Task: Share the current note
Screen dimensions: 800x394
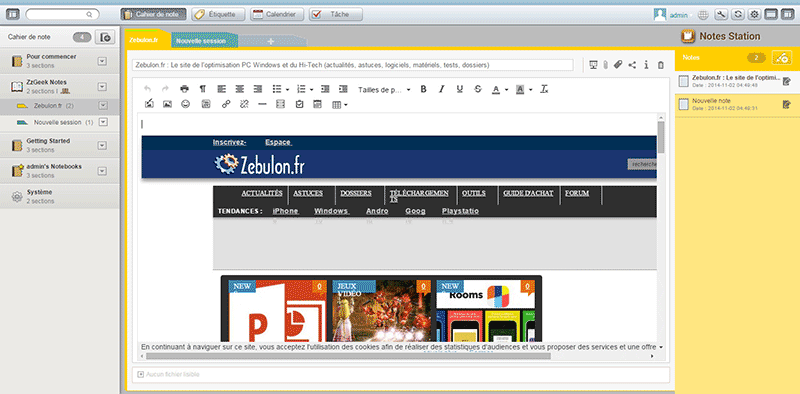Action: (x=632, y=65)
